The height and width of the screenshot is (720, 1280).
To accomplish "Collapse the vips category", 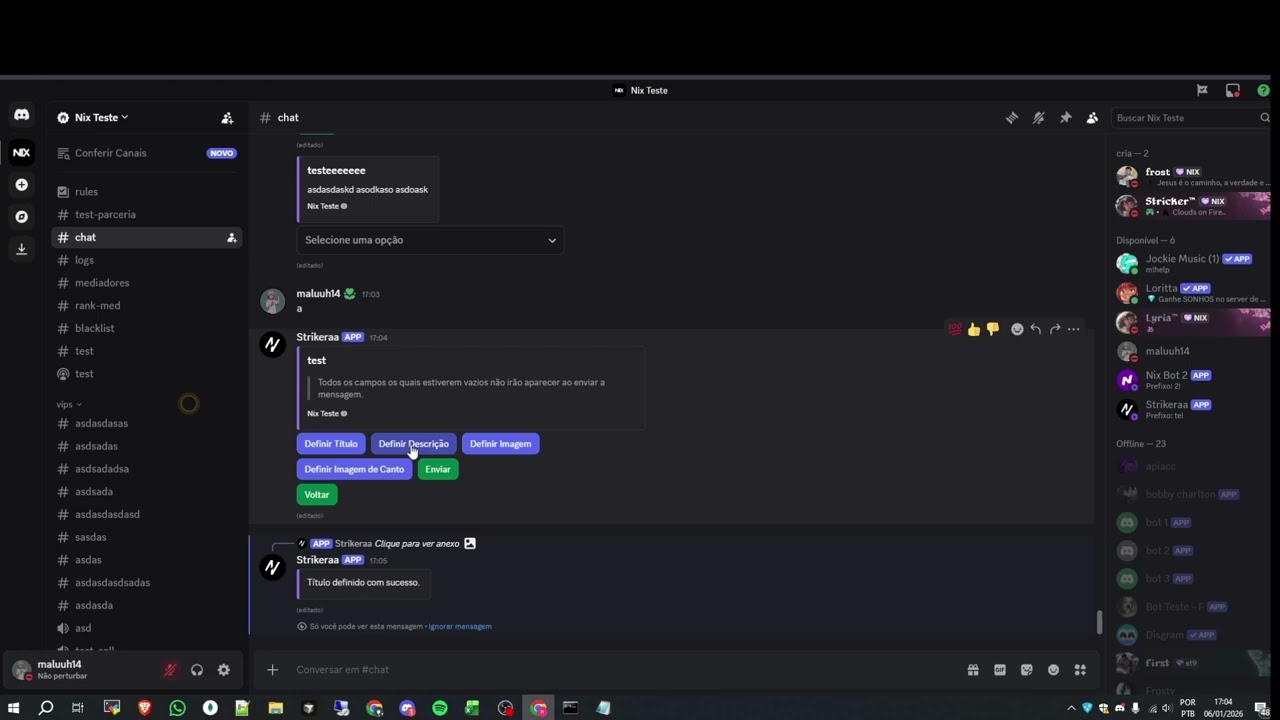I will coord(68,405).
